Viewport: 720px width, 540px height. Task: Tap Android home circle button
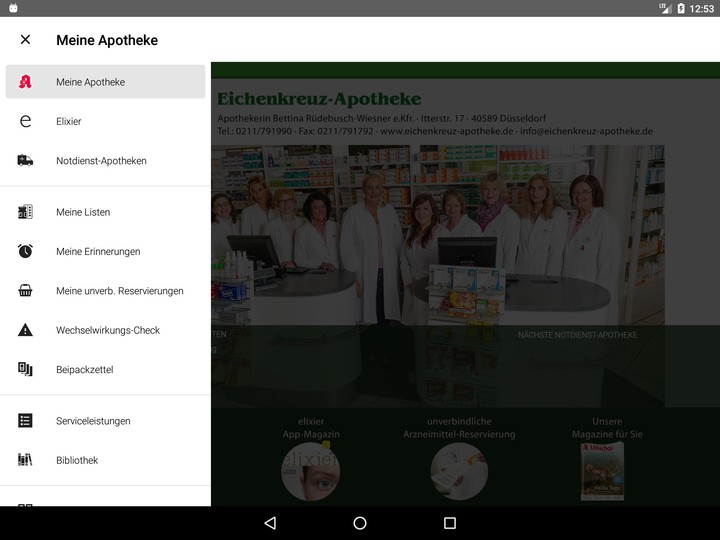(x=360, y=523)
